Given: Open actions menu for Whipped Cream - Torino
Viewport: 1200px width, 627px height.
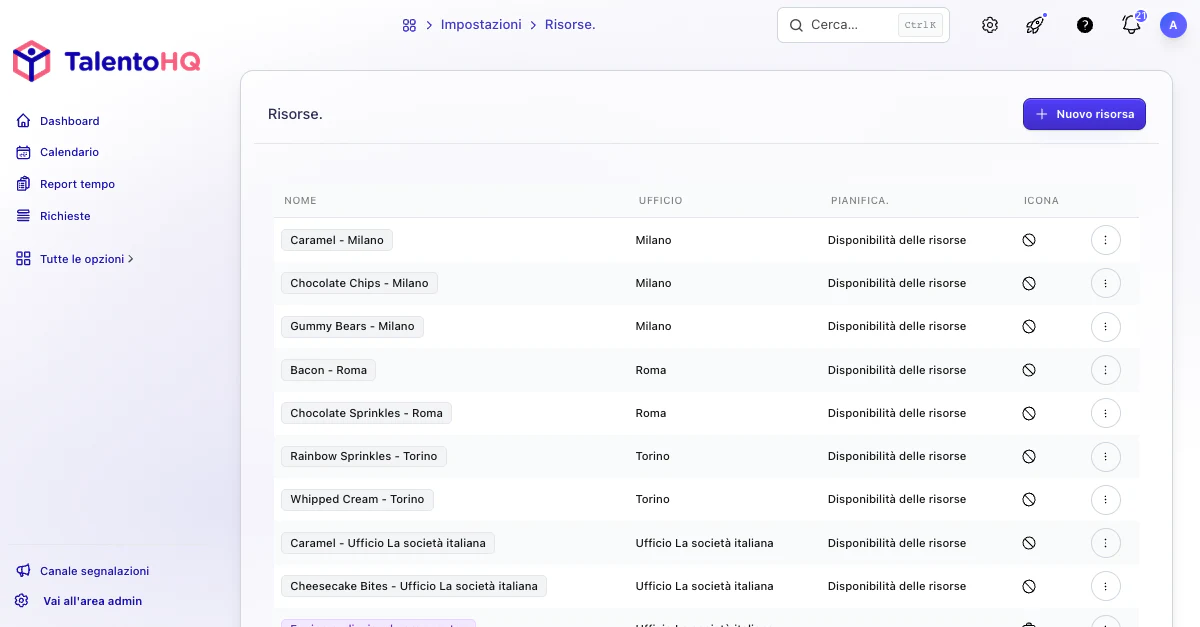Looking at the screenshot, I should pyautogui.click(x=1106, y=499).
